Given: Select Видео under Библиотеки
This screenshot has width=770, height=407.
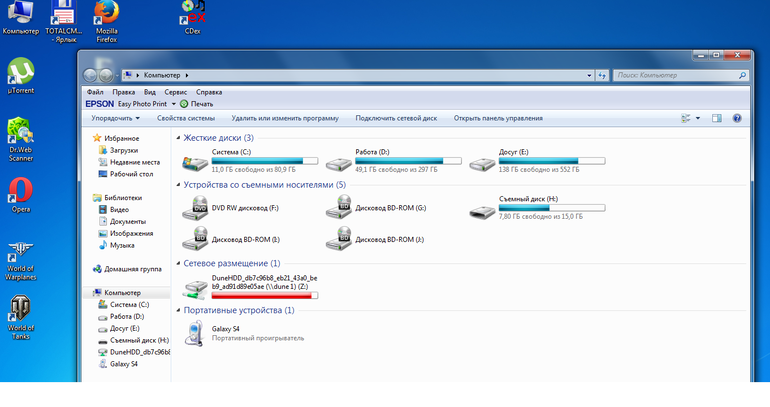Looking at the screenshot, I should click(114, 210).
